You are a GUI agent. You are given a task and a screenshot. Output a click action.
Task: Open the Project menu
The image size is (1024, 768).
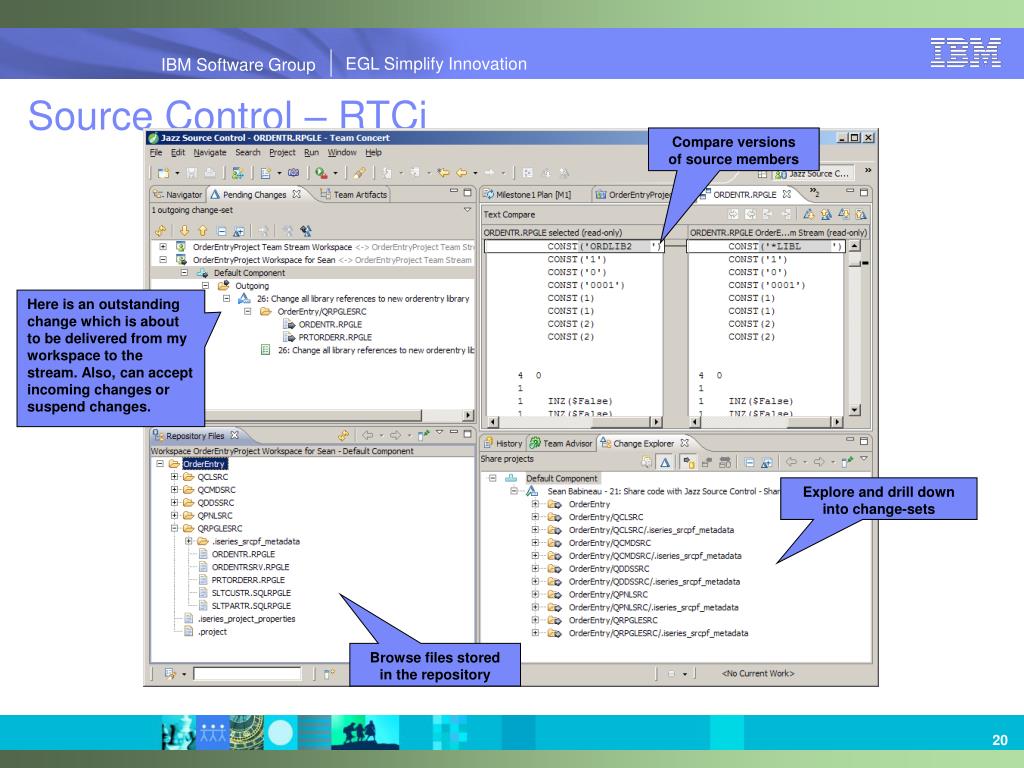(x=282, y=152)
